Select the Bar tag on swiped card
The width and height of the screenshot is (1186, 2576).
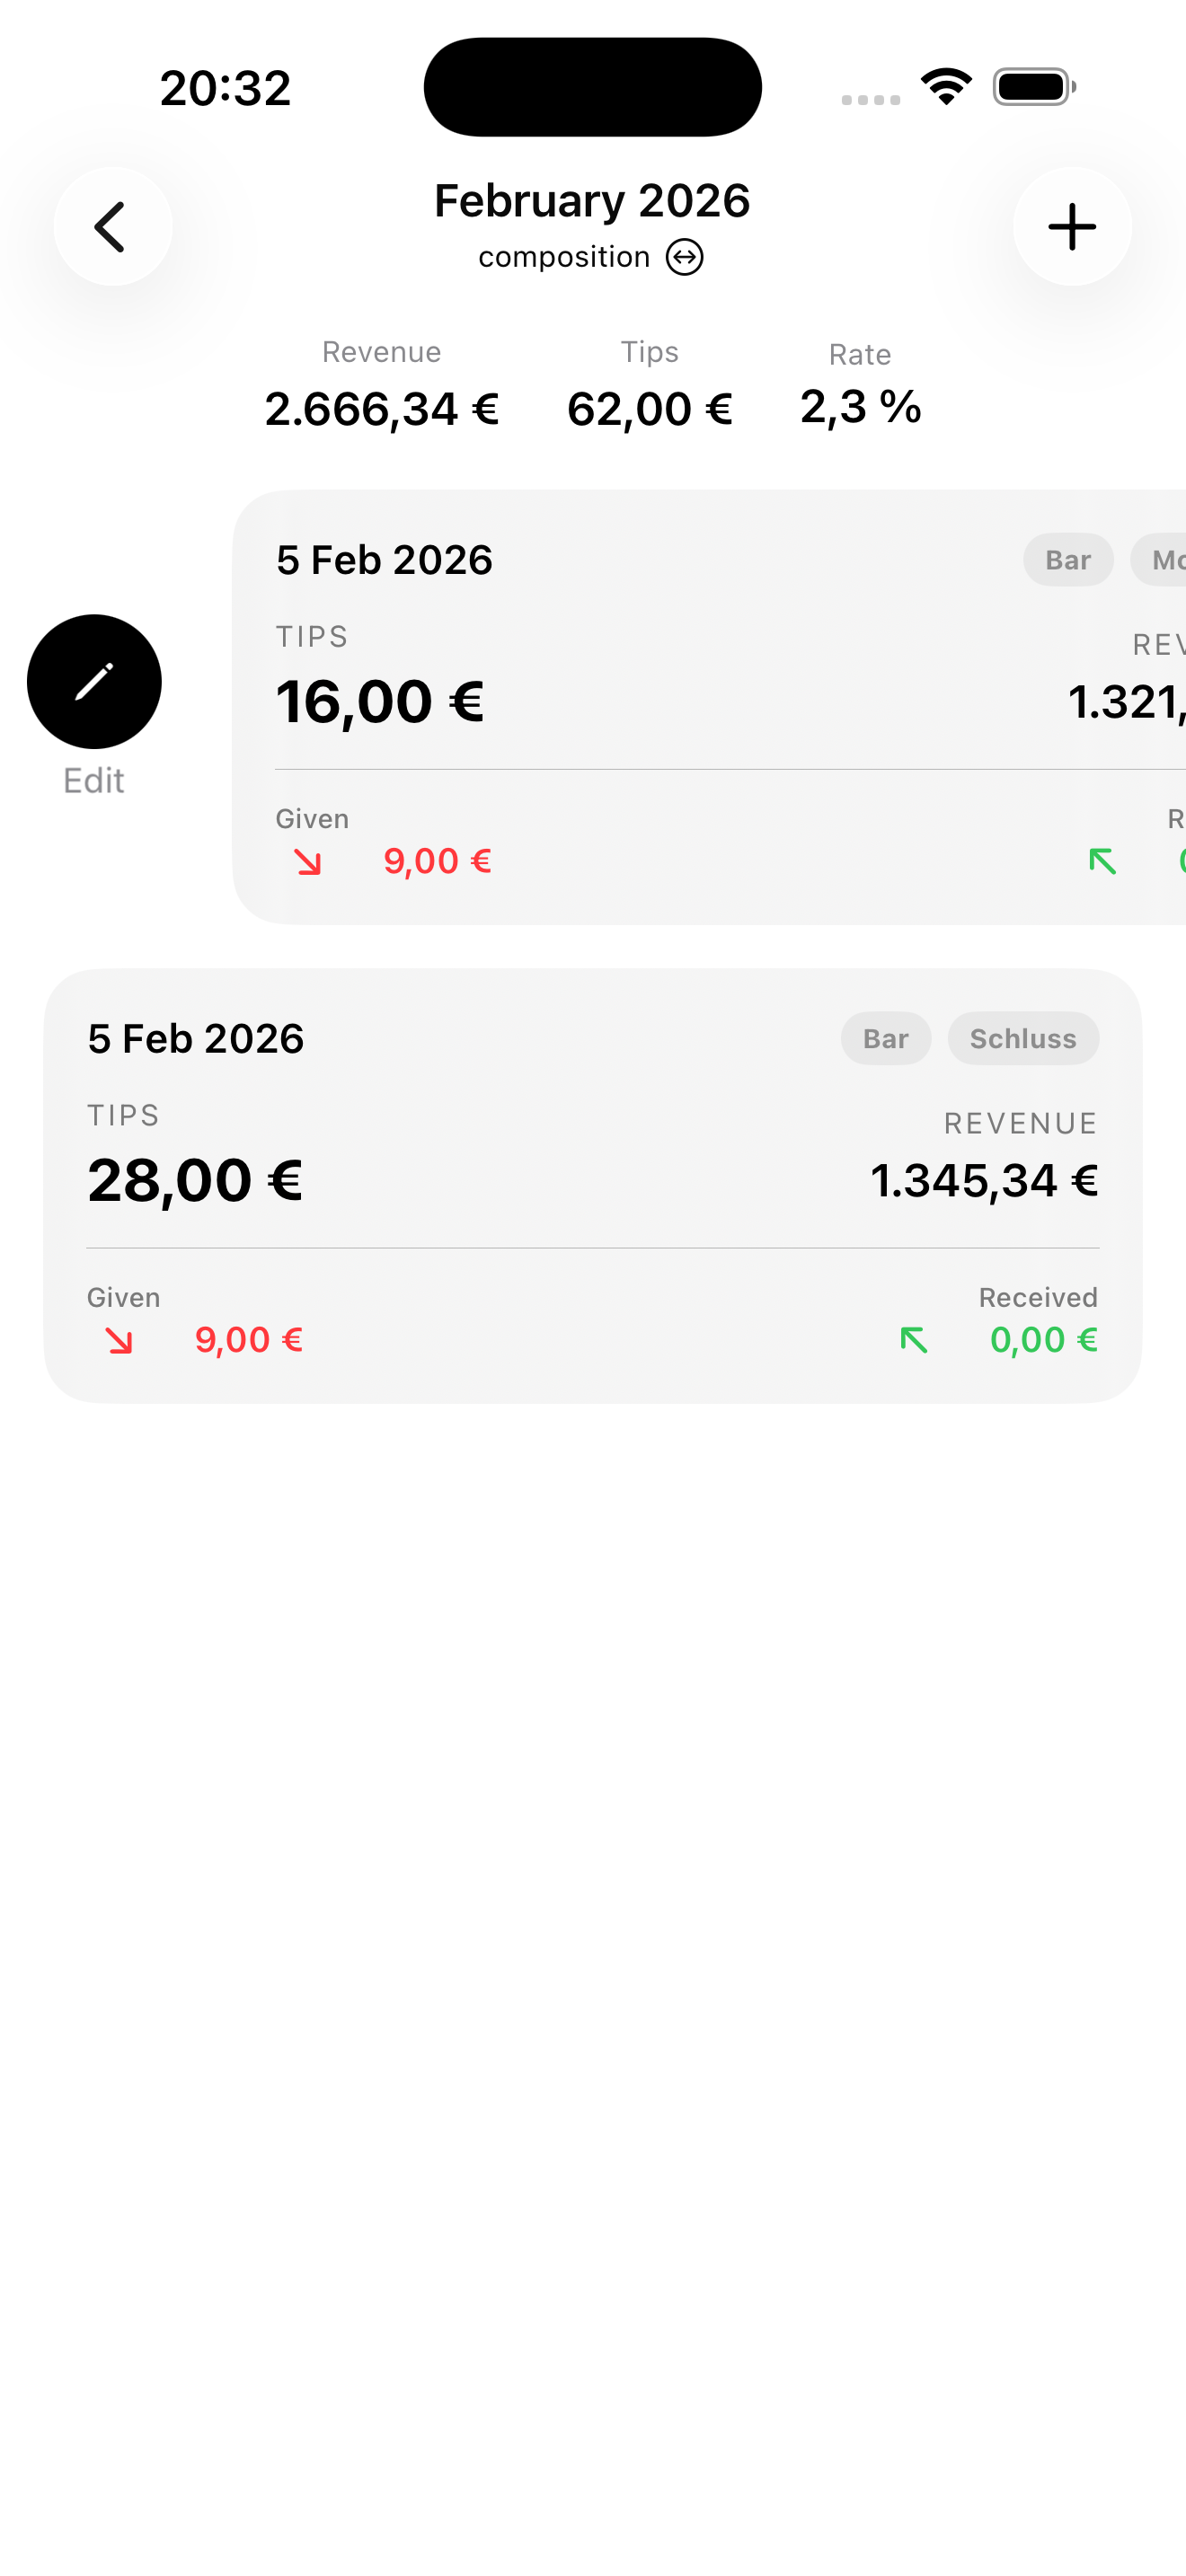(x=1067, y=560)
